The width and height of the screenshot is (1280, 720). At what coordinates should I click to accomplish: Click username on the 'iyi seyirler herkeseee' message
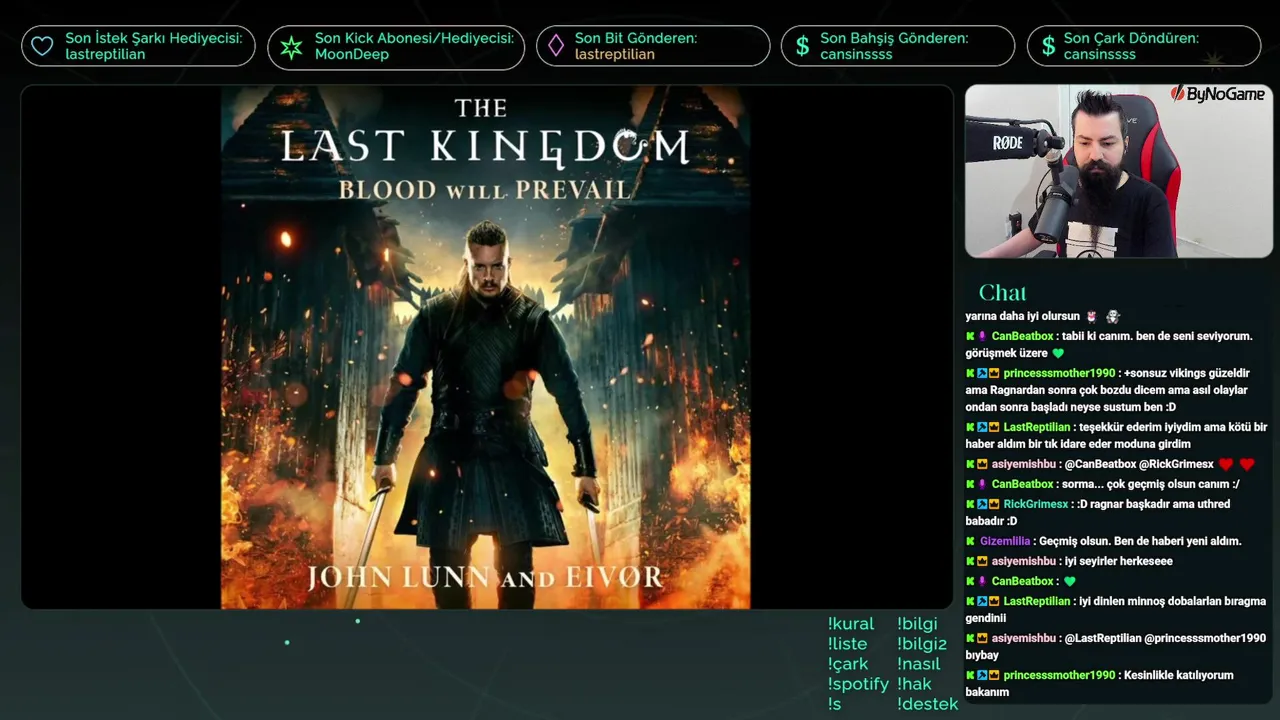(1023, 561)
